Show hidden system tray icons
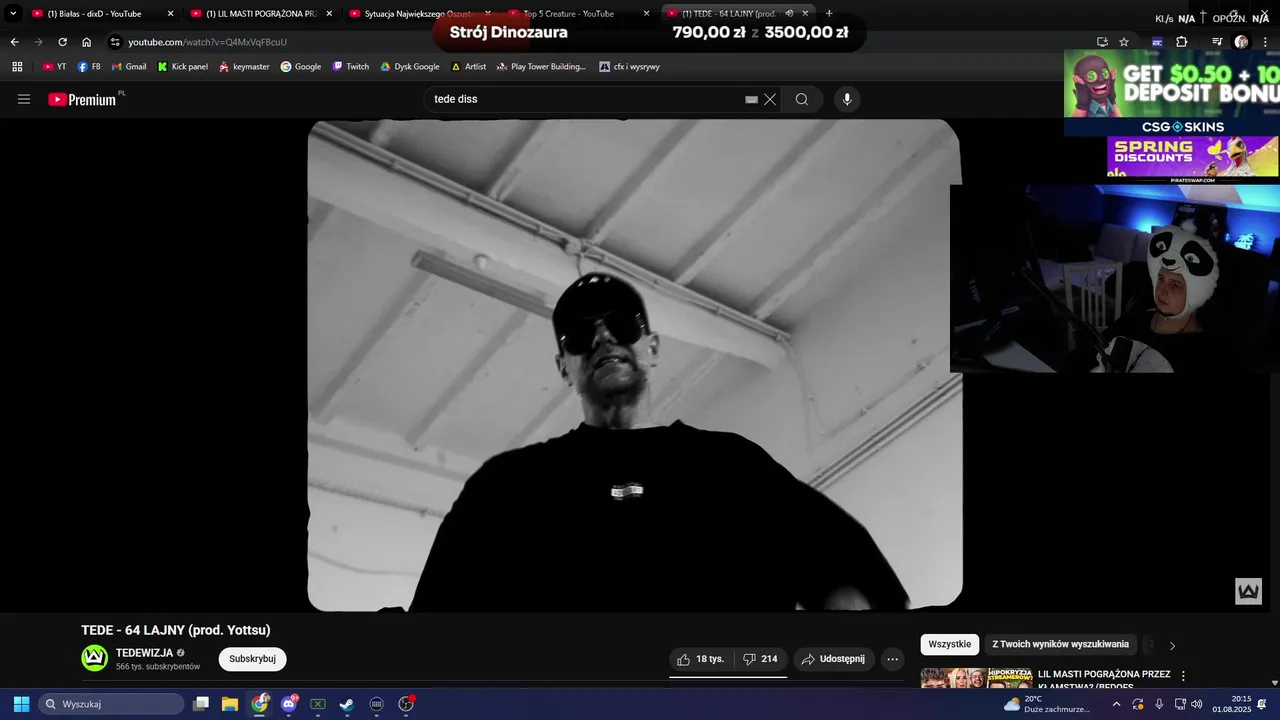The height and width of the screenshot is (720, 1280). pos(1116,704)
